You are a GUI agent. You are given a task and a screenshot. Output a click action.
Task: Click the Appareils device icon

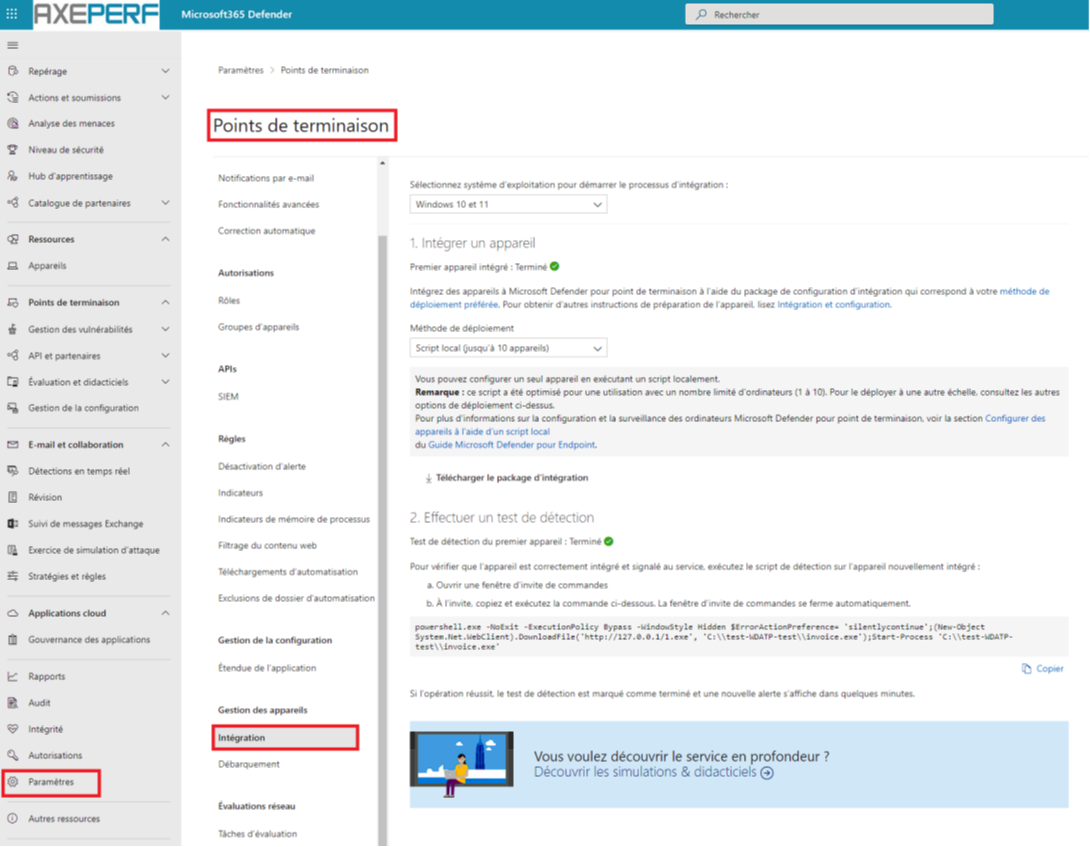tap(13, 266)
